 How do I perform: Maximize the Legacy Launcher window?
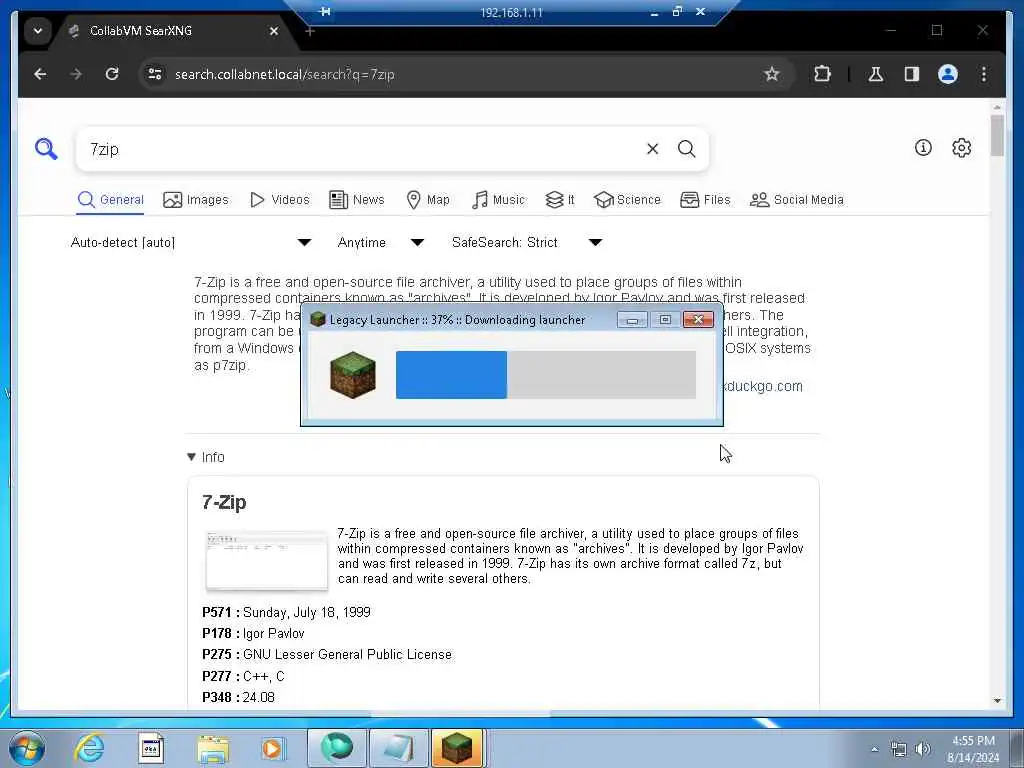click(x=665, y=319)
